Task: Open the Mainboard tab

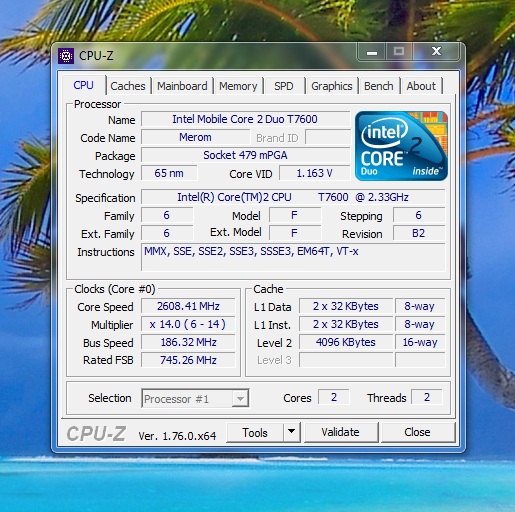Action: [182, 86]
